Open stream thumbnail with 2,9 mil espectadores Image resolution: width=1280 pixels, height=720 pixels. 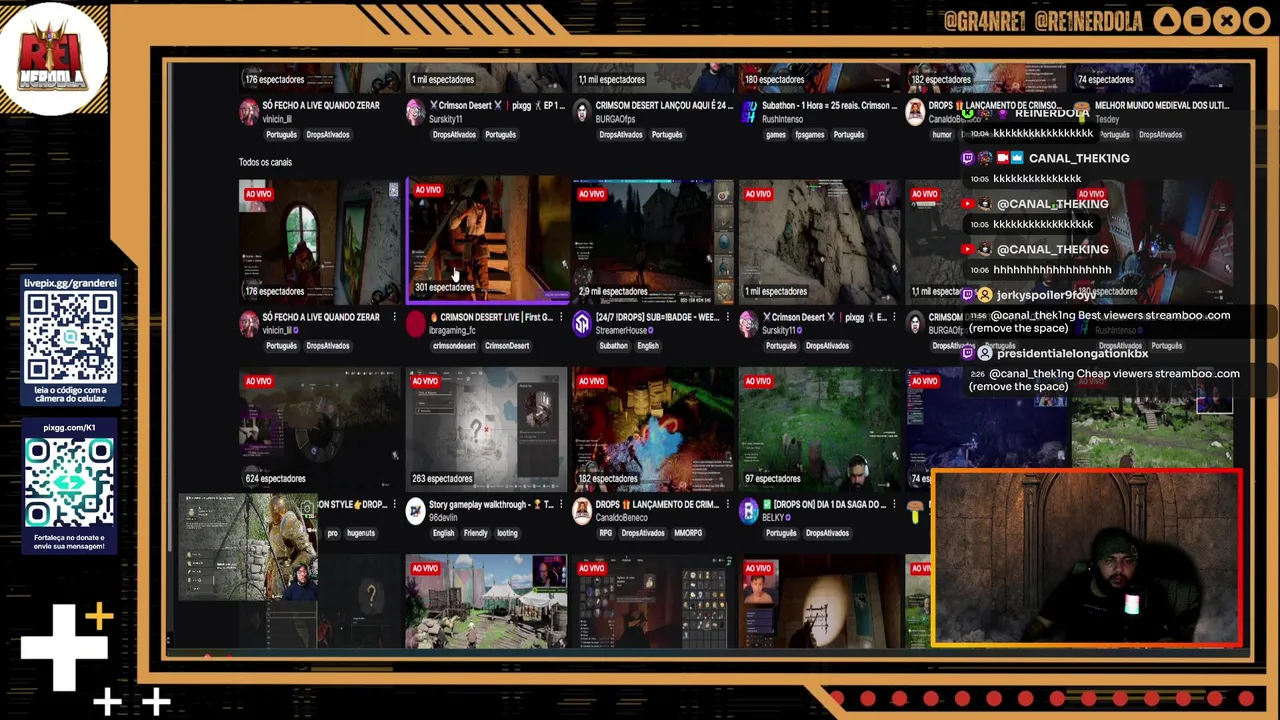(x=653, y=242)
